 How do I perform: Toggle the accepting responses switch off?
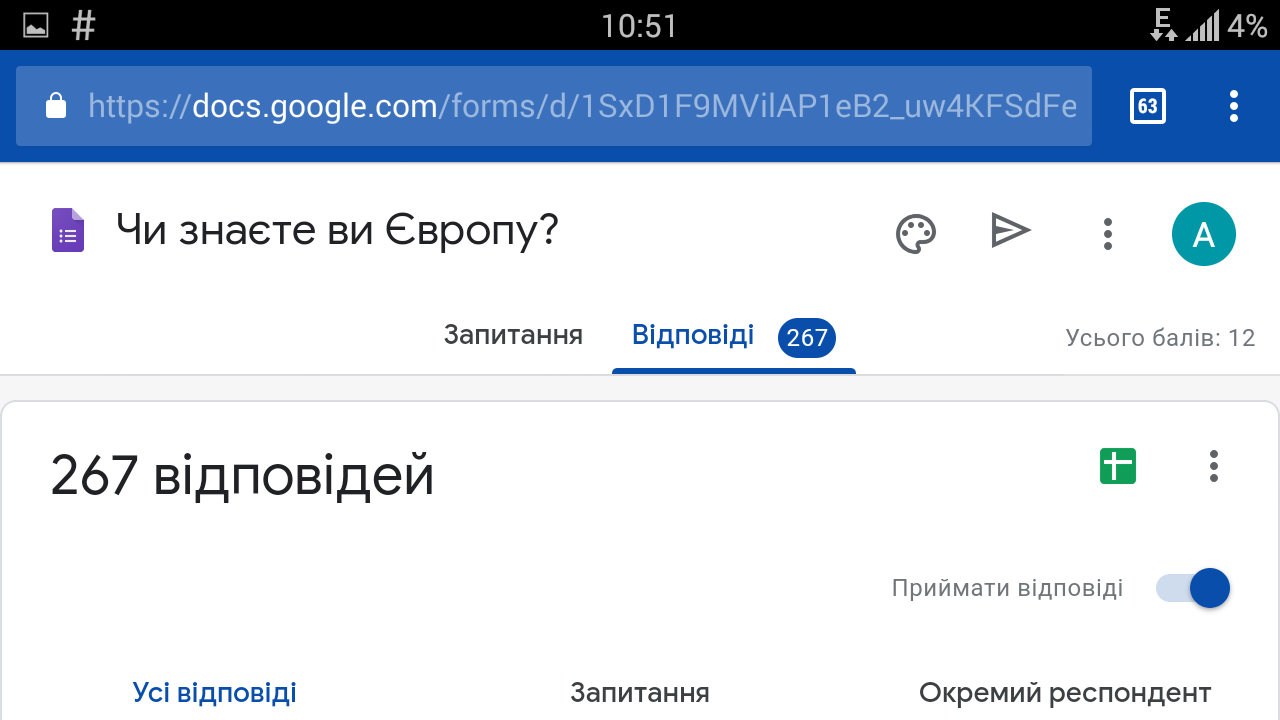[1194, 588]
